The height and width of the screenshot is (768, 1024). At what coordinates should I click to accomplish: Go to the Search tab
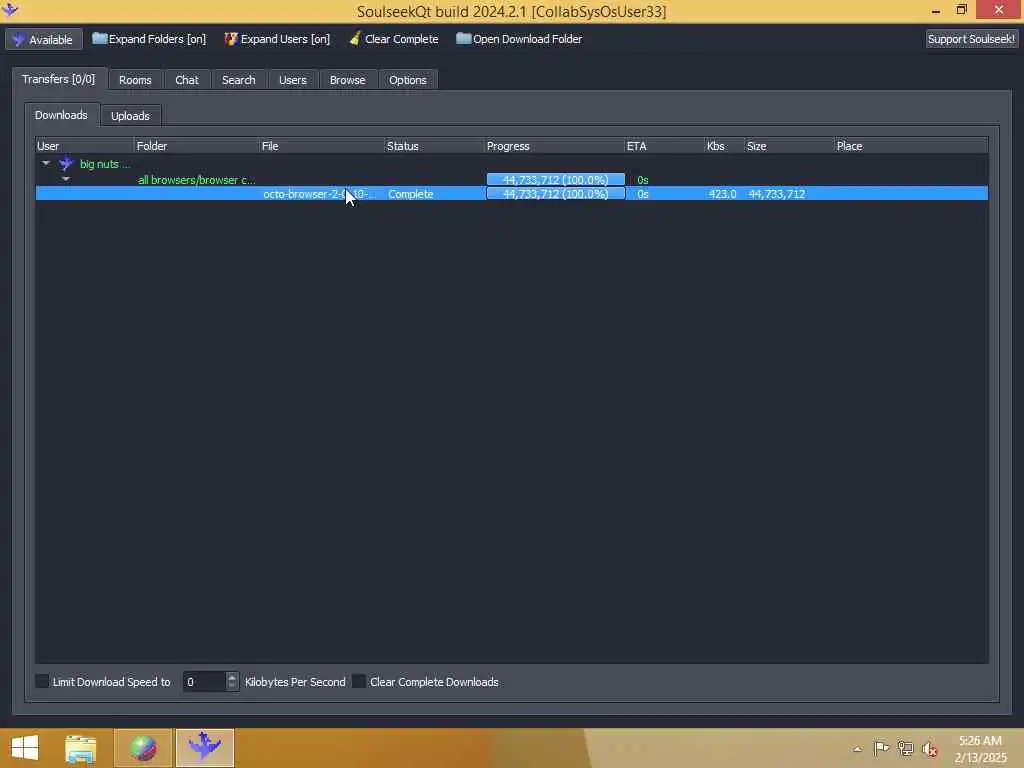point(238,80)
